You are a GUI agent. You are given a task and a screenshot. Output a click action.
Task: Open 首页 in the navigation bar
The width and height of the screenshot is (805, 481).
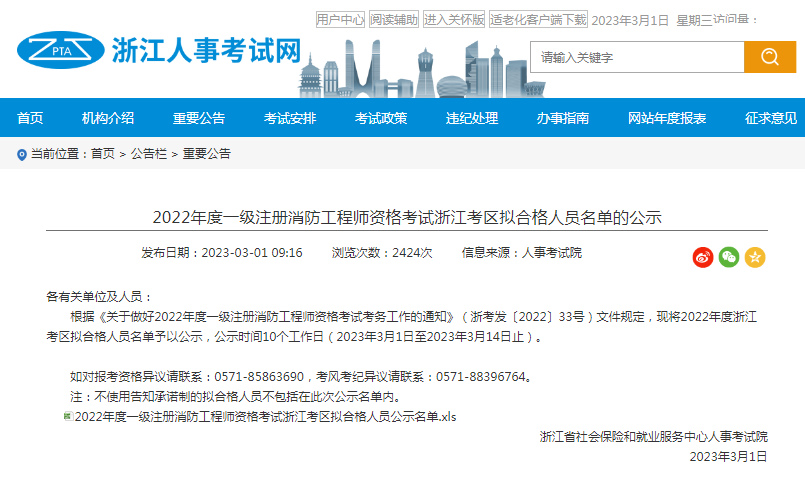[30, 118]
